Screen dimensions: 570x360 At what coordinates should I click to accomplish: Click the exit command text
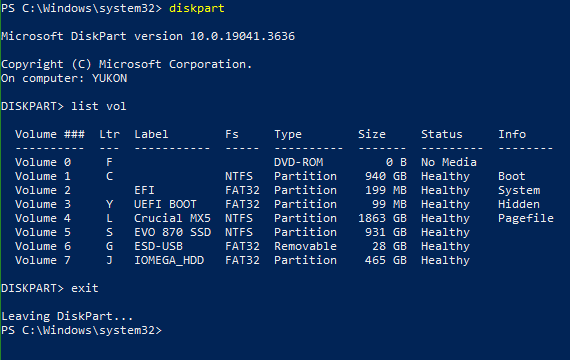[x=85, y=288]
